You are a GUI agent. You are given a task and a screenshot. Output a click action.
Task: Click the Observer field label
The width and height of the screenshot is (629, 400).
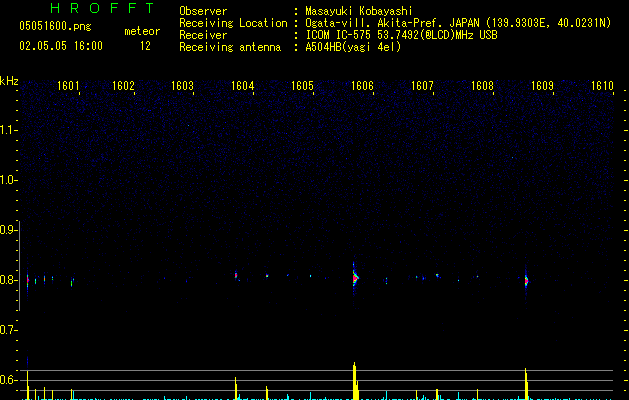pos(203,11)
